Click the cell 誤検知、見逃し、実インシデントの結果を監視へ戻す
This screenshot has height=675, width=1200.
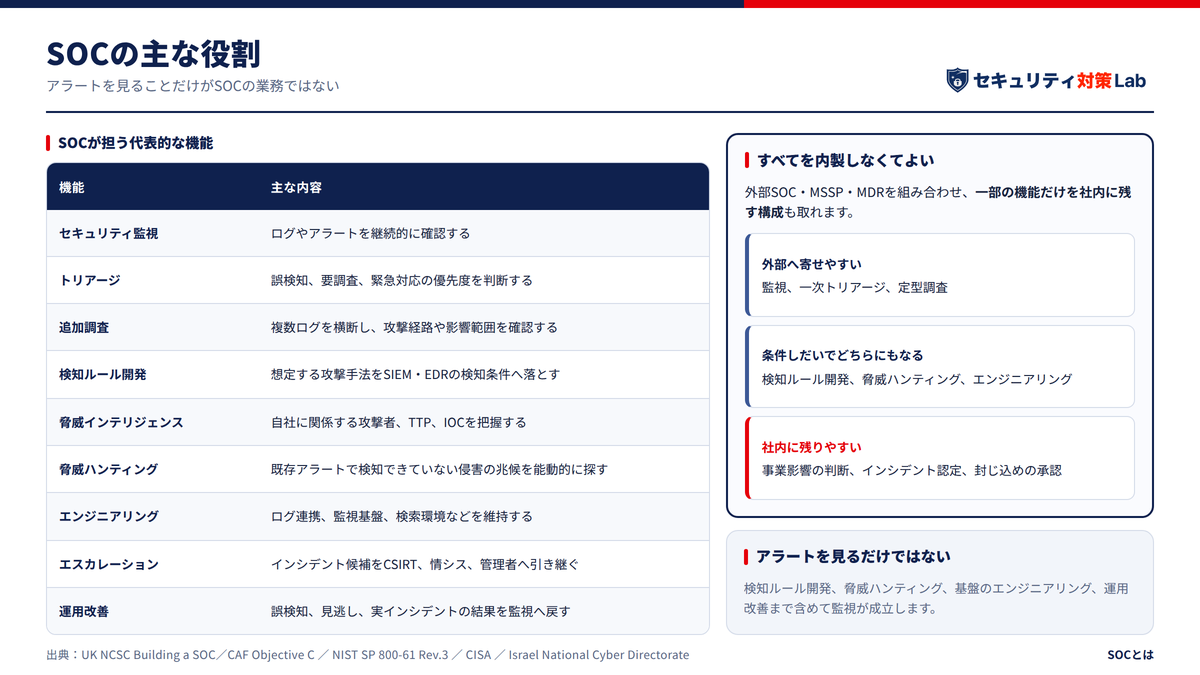coord(421,611)
